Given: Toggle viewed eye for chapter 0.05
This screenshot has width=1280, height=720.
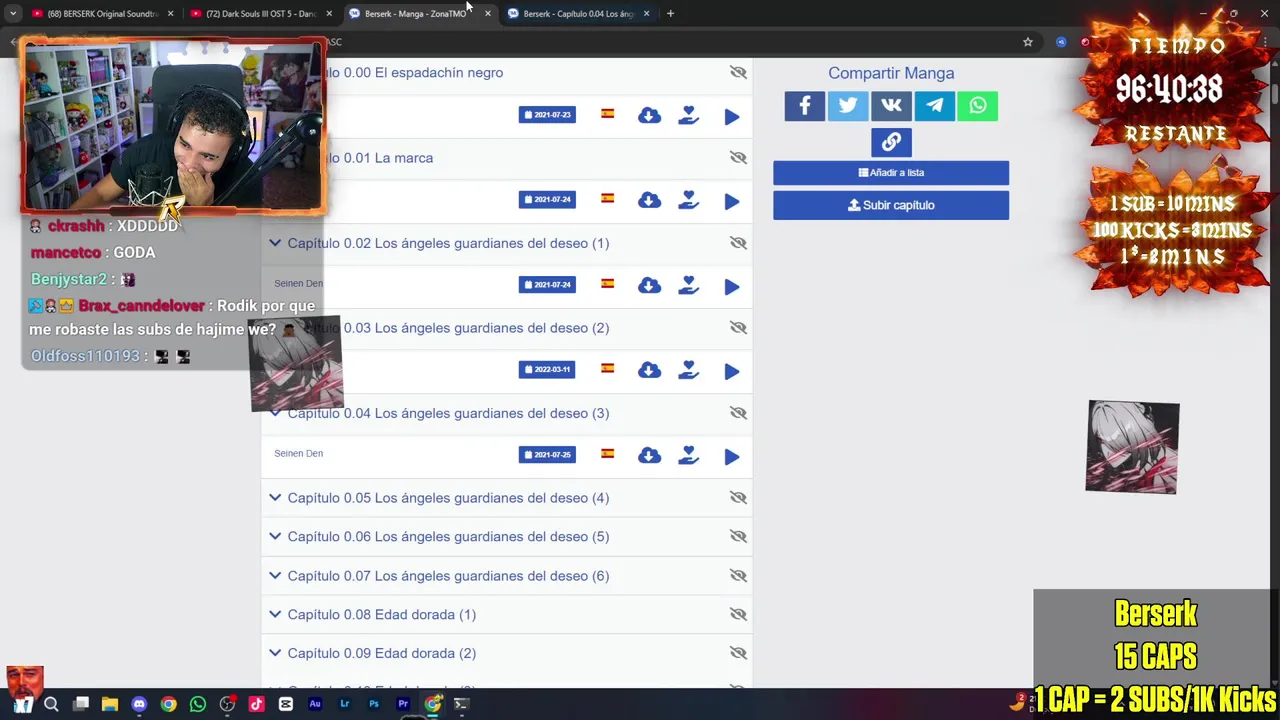Looking at the screenshot, I should 738,498.
